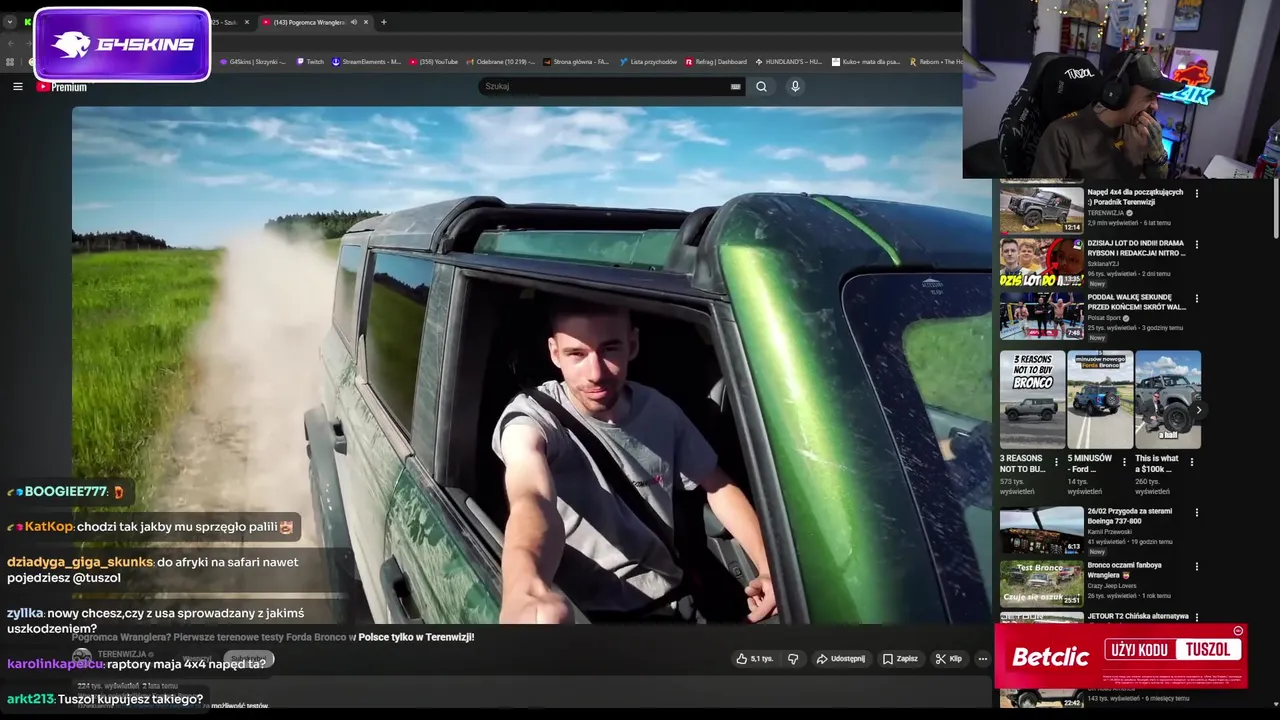Click the main Ford Bronco video player
Image resolution: width=1280 pixels, height=720 pixels.
531,365
